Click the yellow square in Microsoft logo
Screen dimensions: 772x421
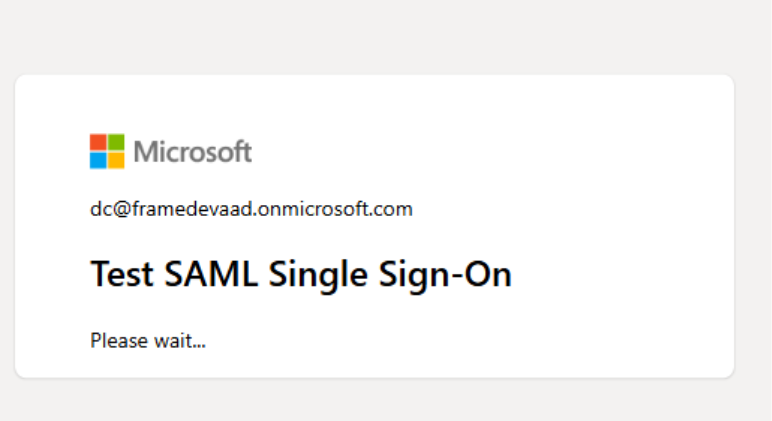pyautogui.click(x=116, y=160)
